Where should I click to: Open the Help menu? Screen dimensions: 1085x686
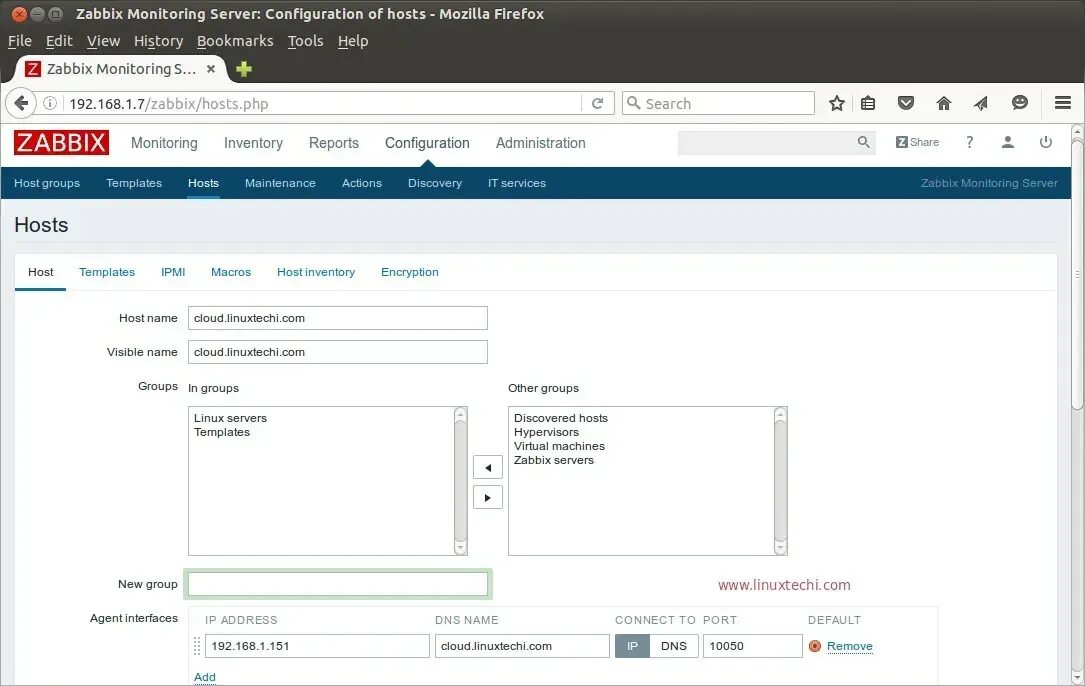point(352,41)
